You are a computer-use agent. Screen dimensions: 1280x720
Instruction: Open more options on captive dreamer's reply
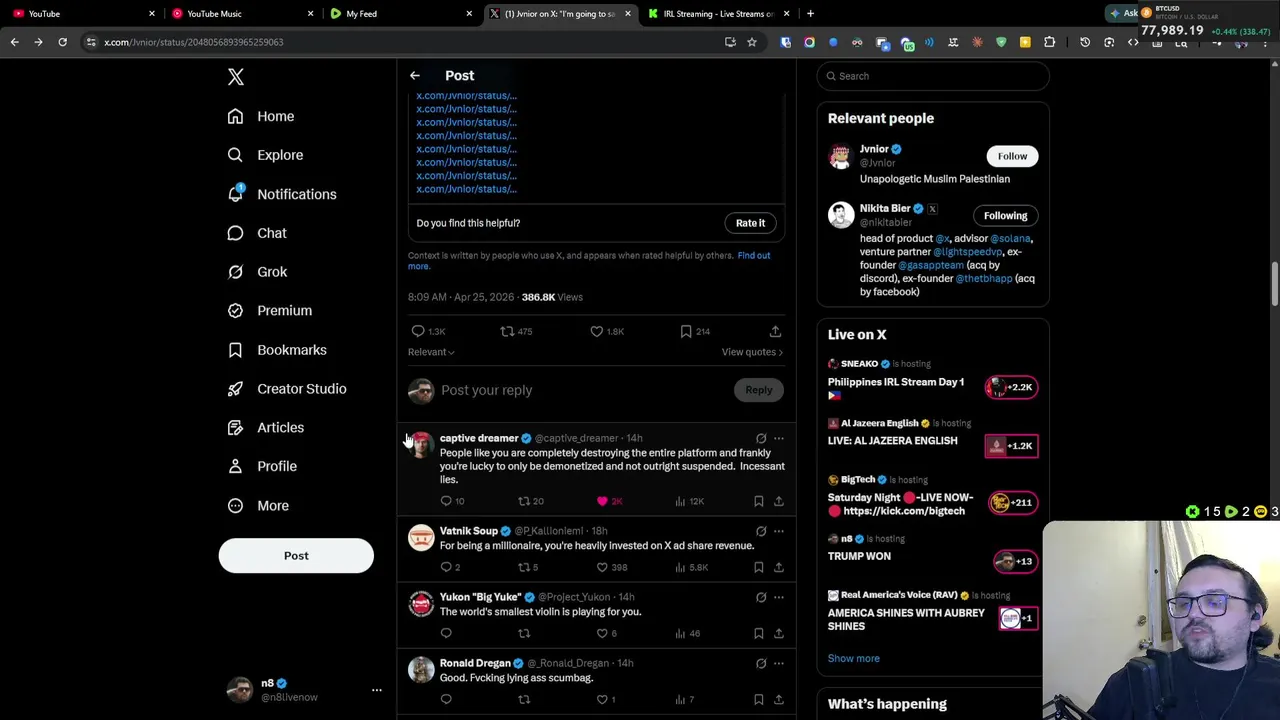coord(779,438)
